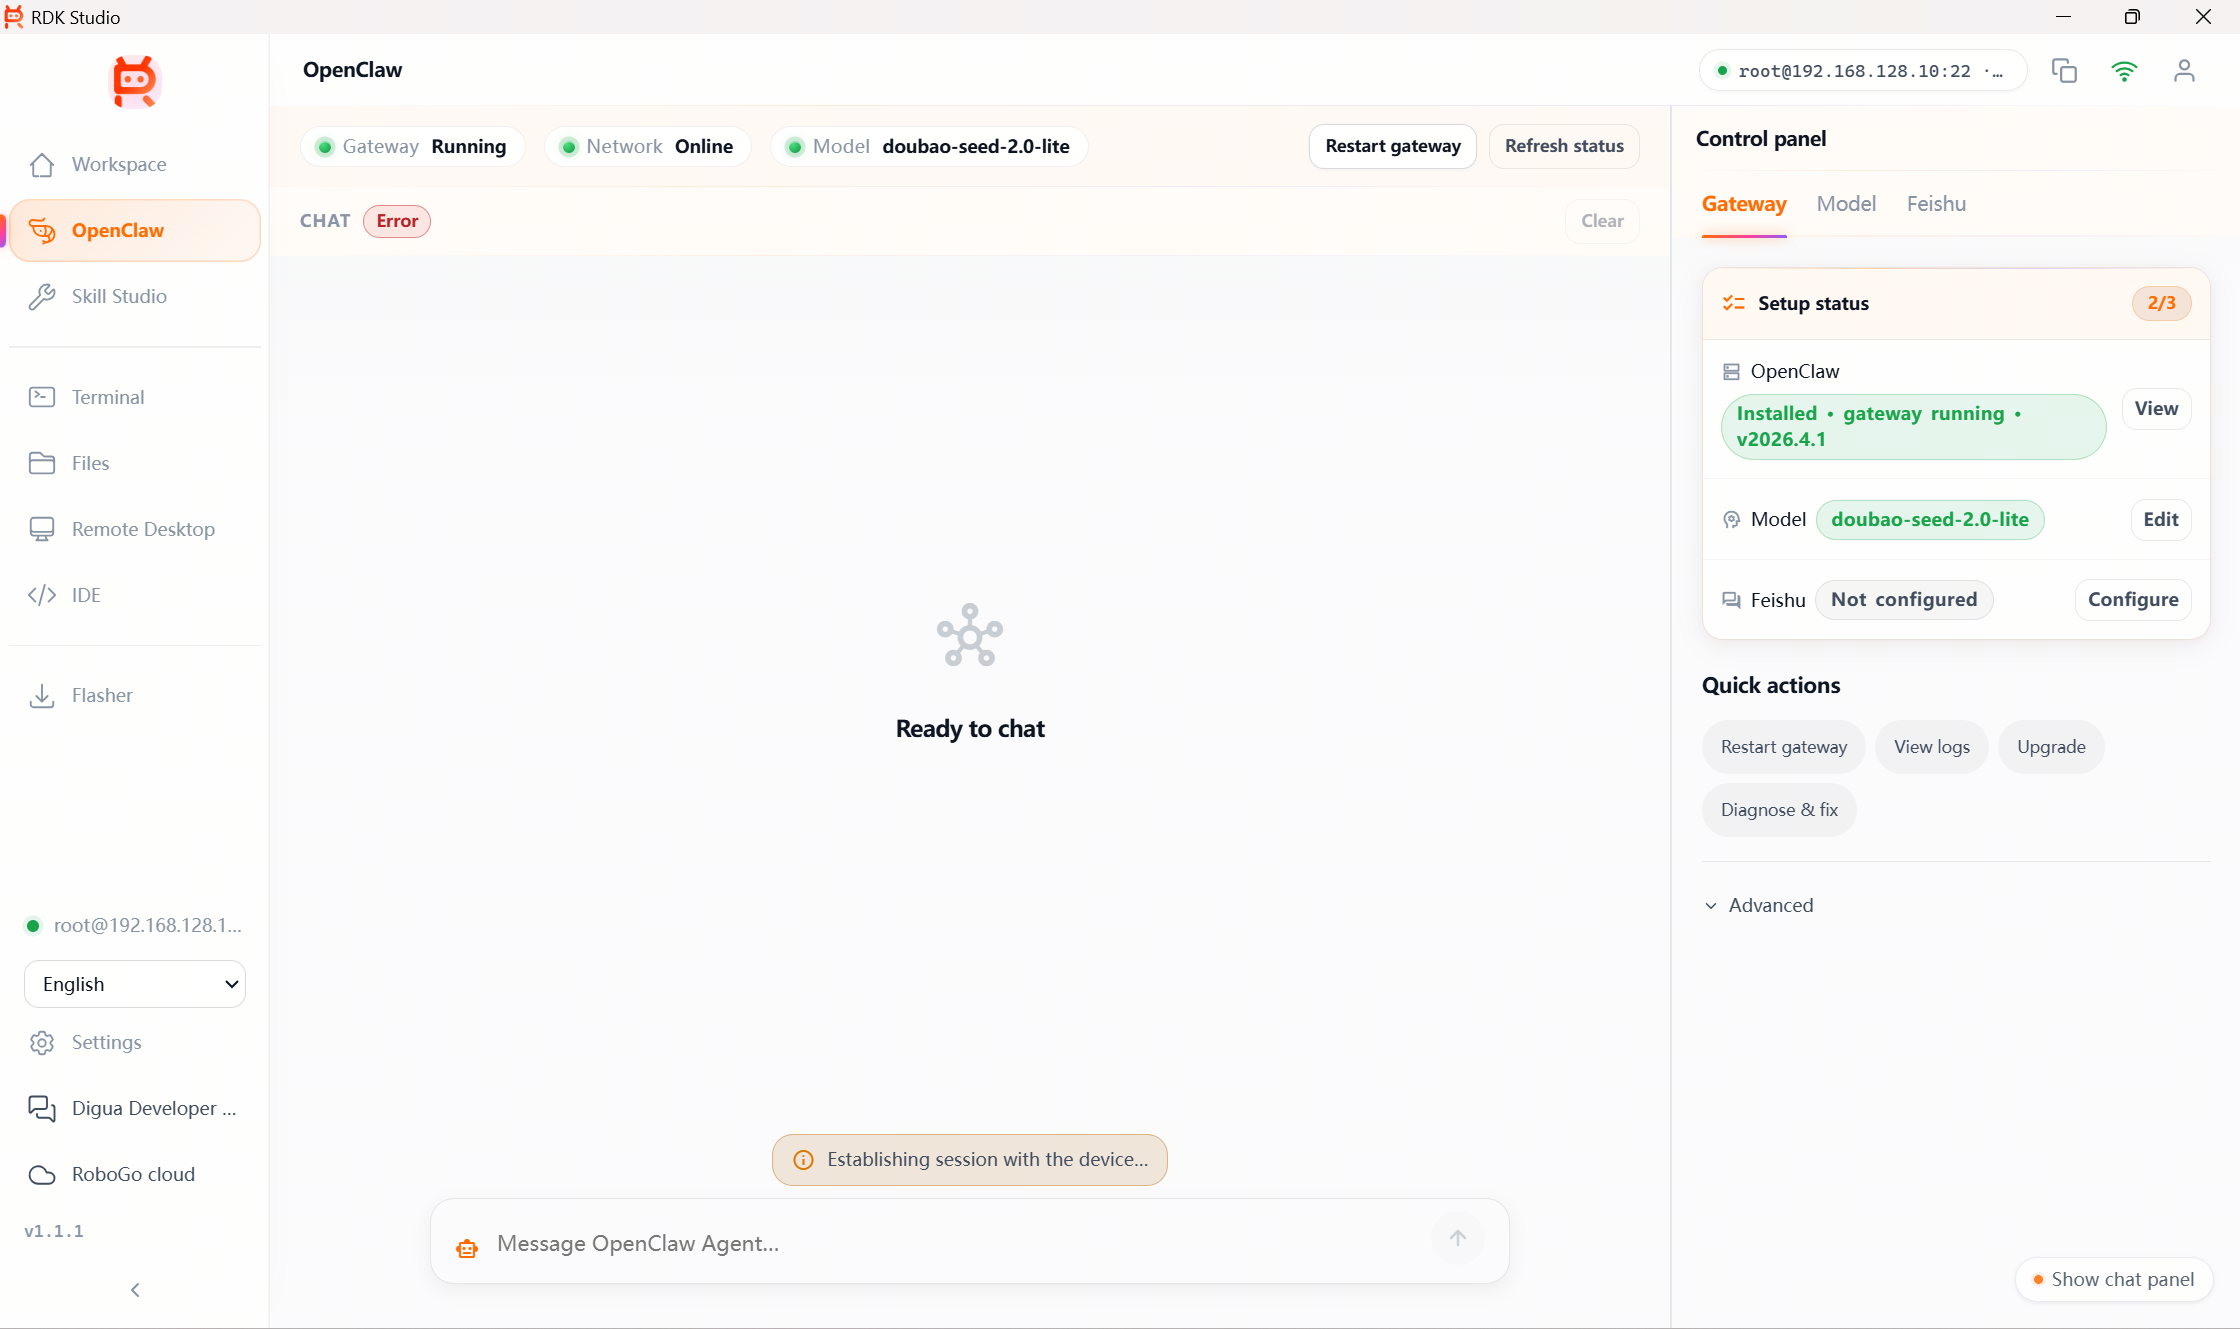Click the sidebar root@192.168.128.1... connection status
Image resolution: width=2240 pixels, height=1329 pixels.
(135, 926)
